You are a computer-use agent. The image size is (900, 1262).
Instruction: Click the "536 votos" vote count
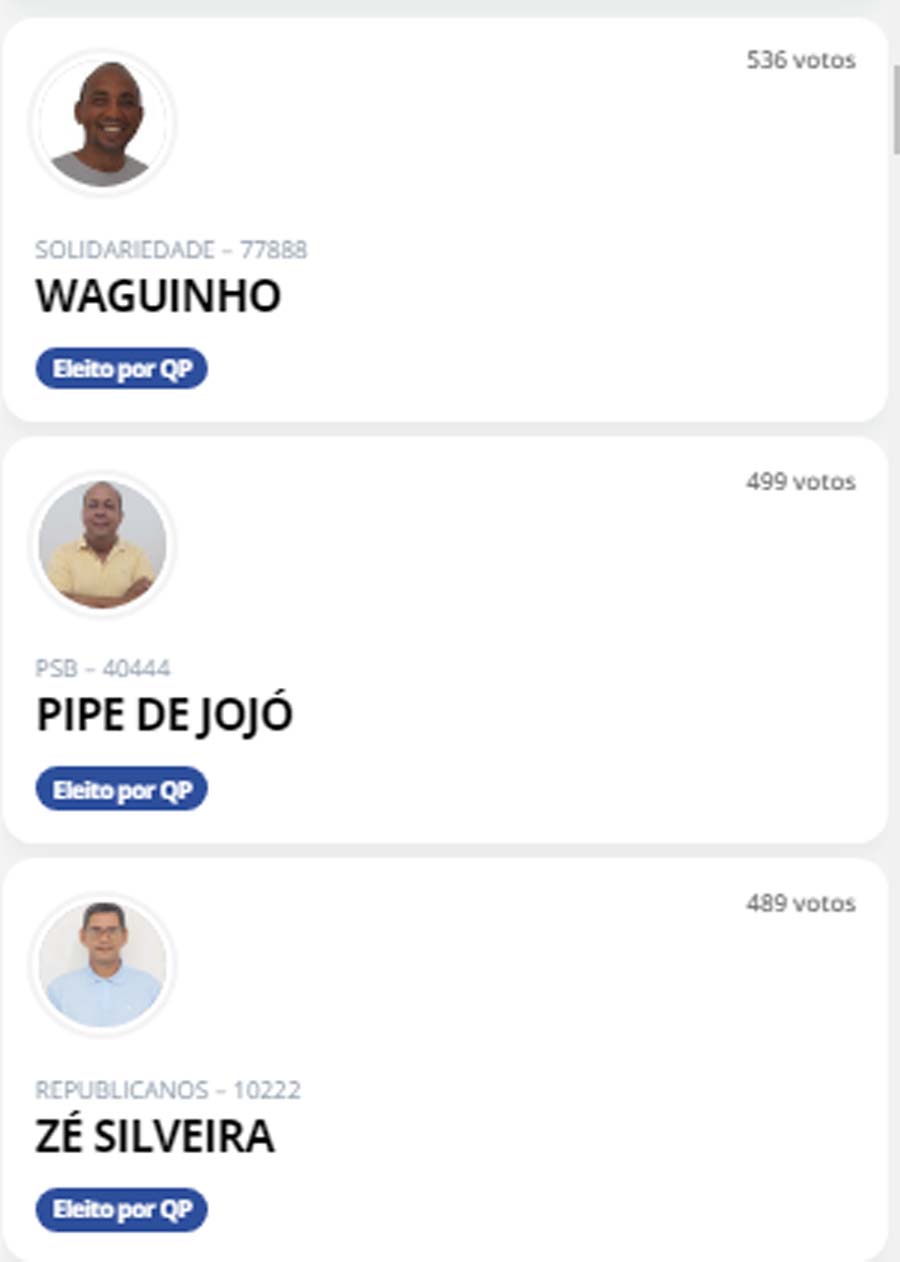[x=800, y=60]
